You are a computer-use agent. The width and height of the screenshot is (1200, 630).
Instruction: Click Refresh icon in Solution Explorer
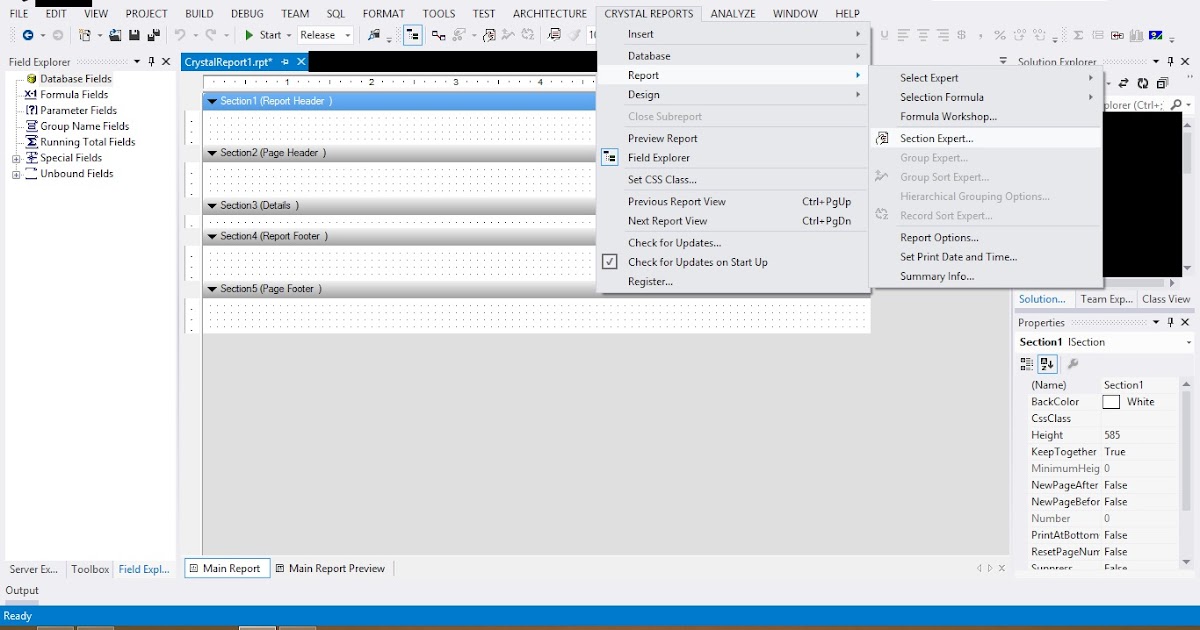[1143, 83]
